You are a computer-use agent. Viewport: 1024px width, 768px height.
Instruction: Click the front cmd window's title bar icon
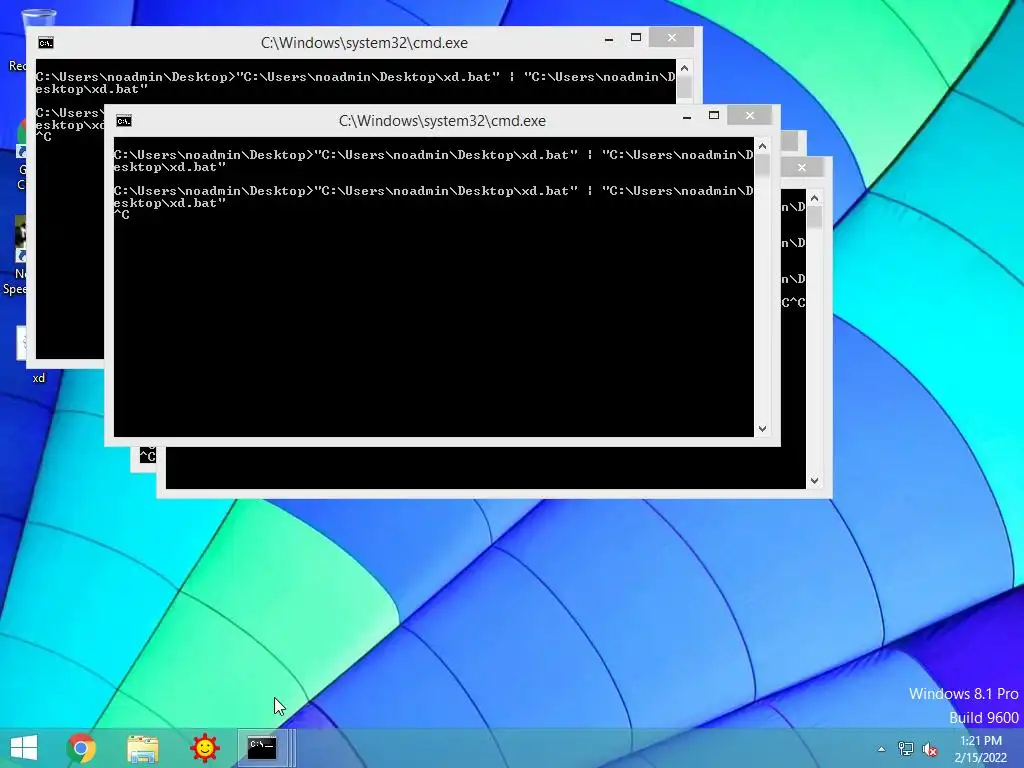[x=123, y=121]
